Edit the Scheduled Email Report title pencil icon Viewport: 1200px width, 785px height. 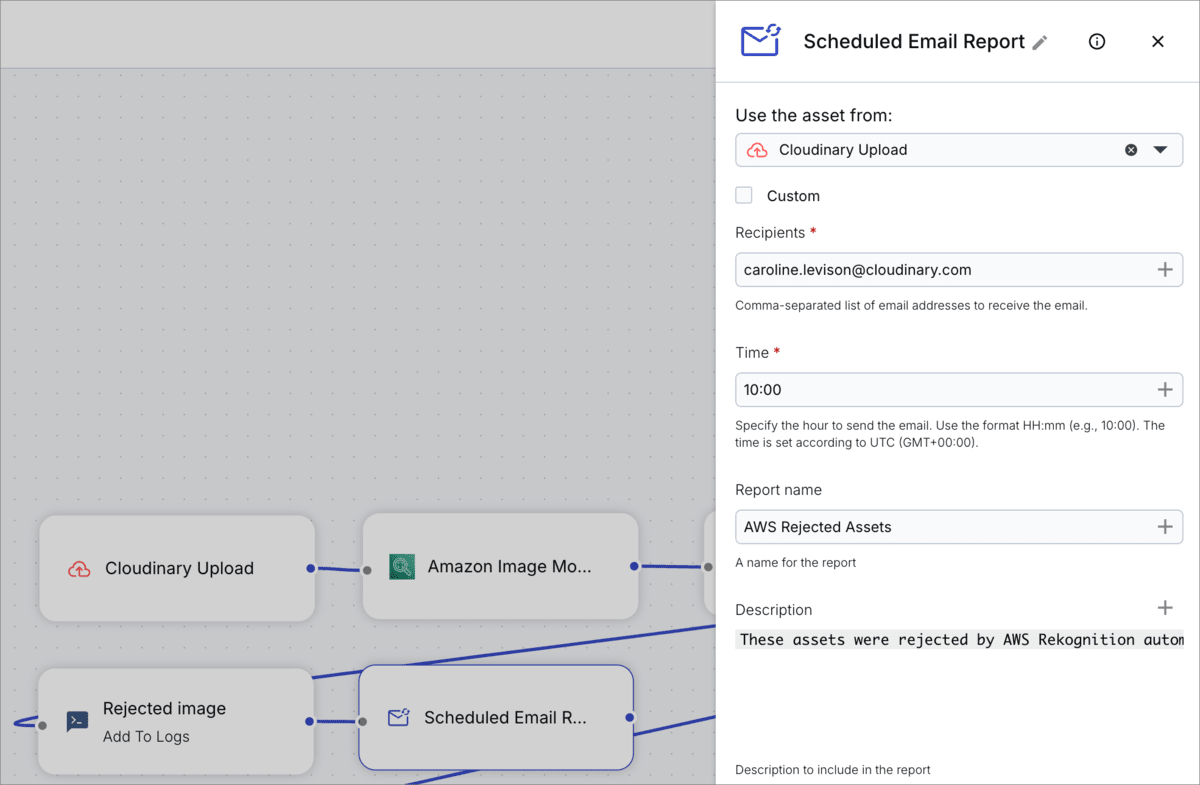1040,42
